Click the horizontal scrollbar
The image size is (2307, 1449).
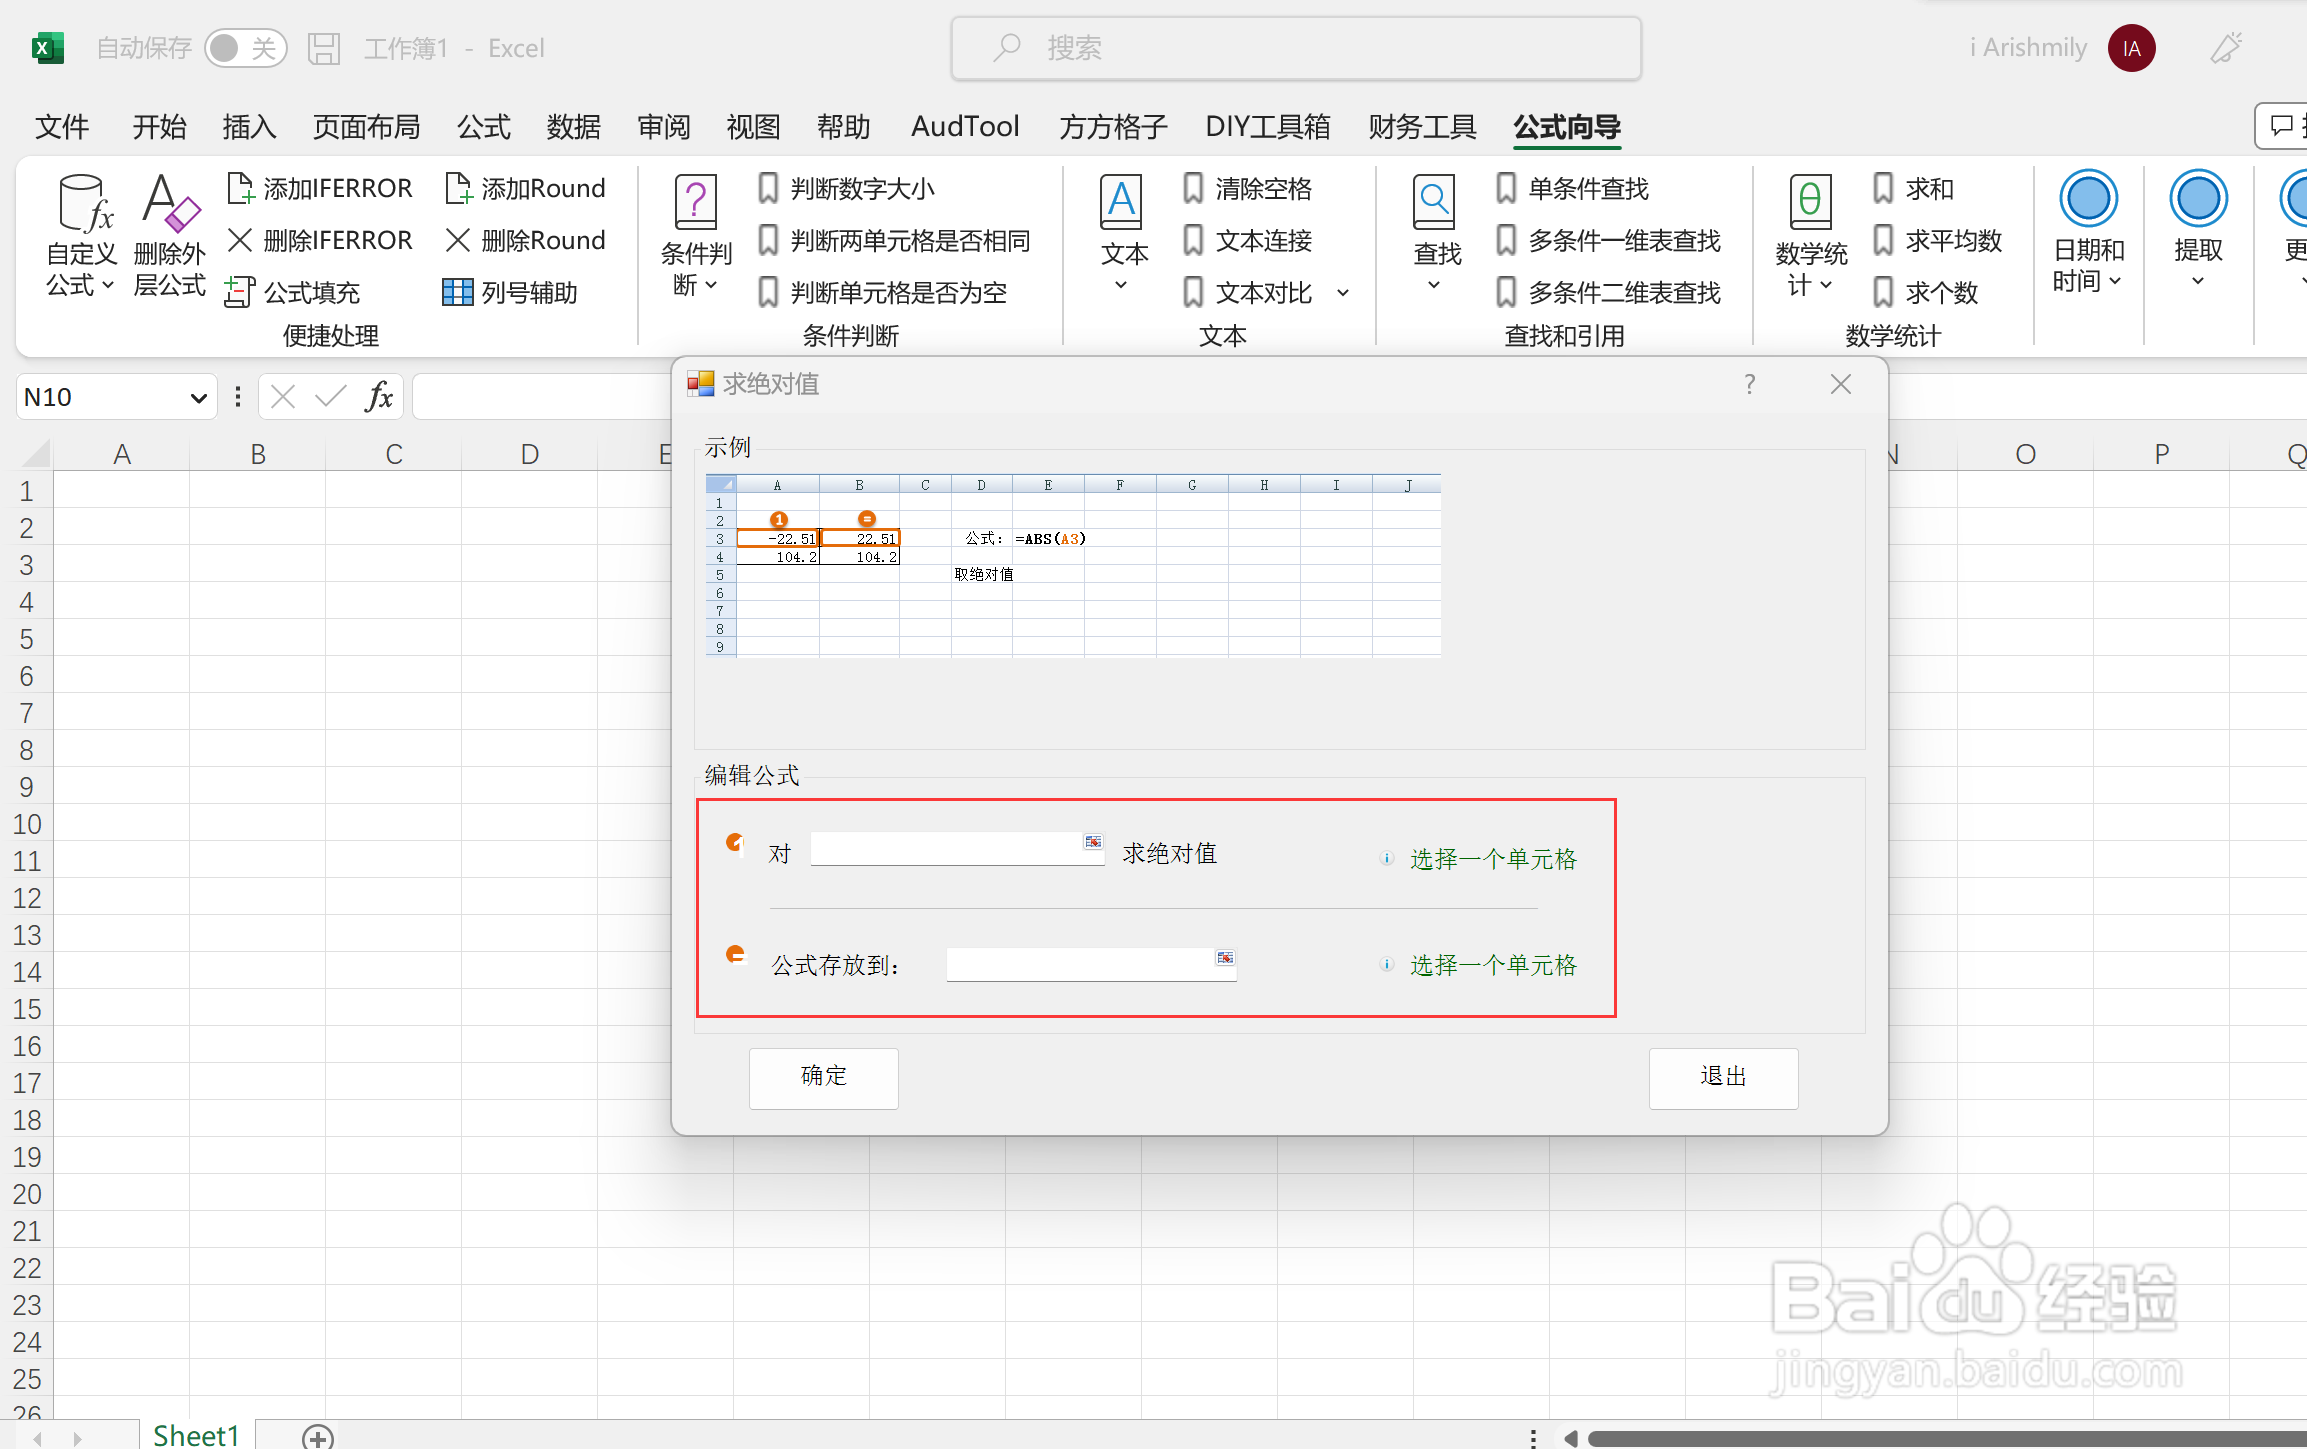coord(1946,1438)
